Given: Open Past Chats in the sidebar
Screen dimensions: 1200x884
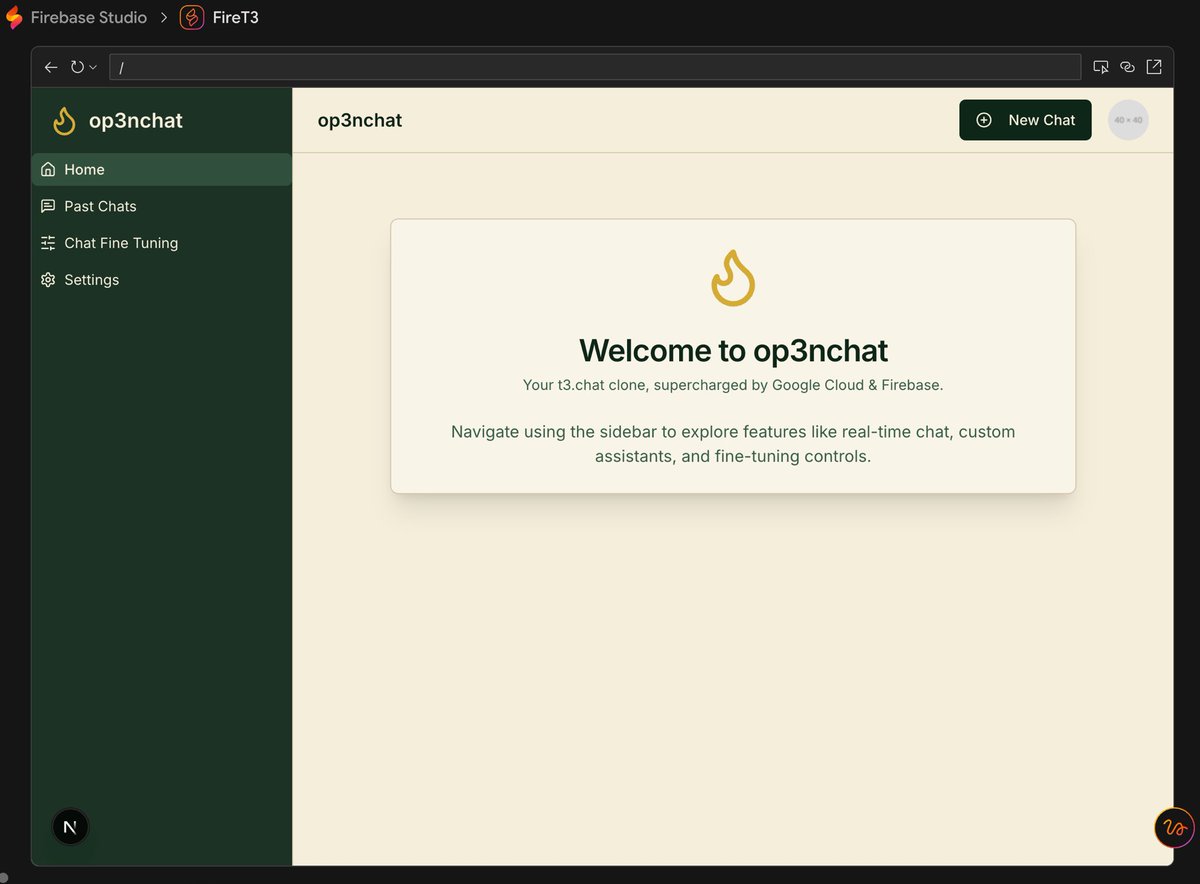Looking at the screenshot, I should pyautogui.click(x=162, y=206).
